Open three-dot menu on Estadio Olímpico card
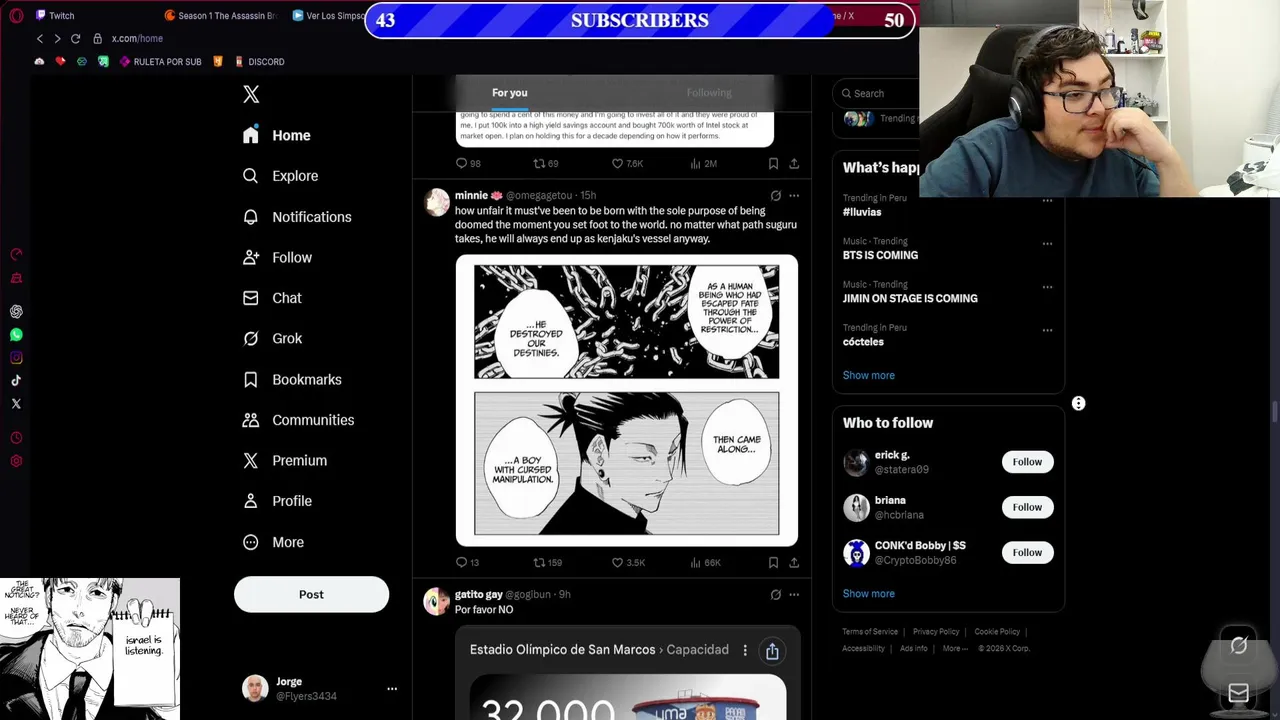The height and width of the screenshot is (720, 1280). point(744,650)
